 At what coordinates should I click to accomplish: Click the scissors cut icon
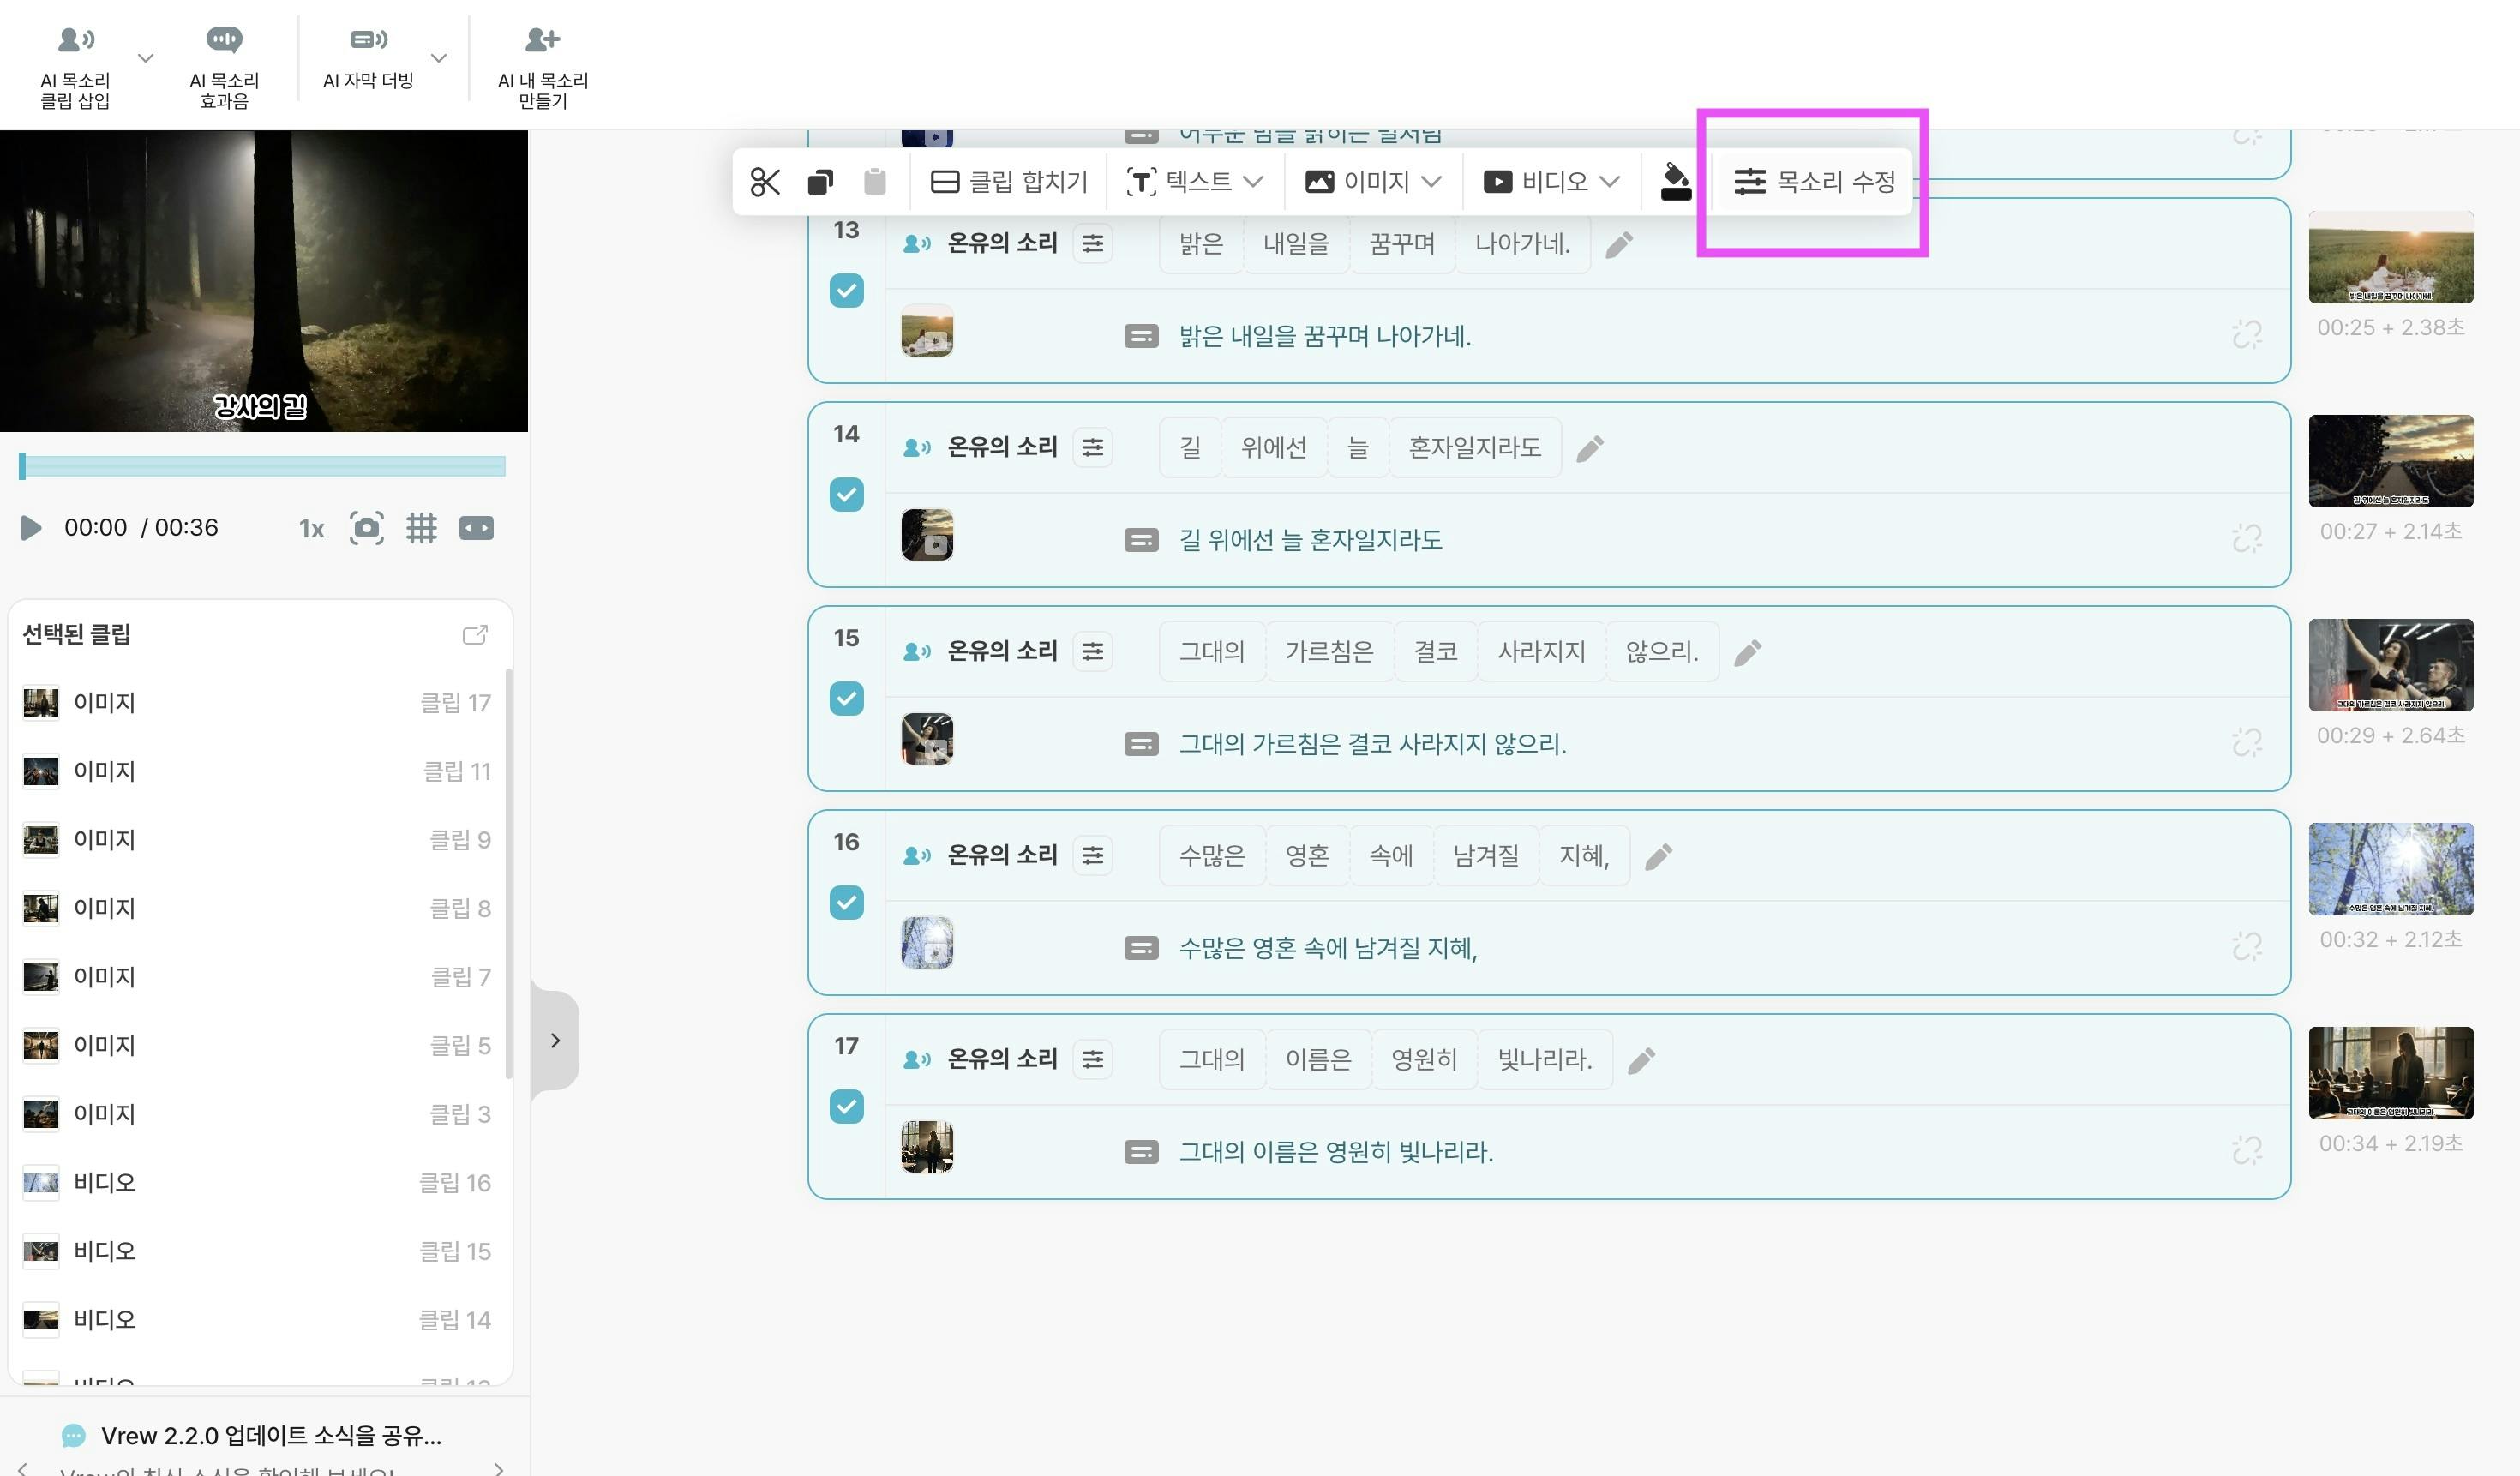[x=765, y=182]
